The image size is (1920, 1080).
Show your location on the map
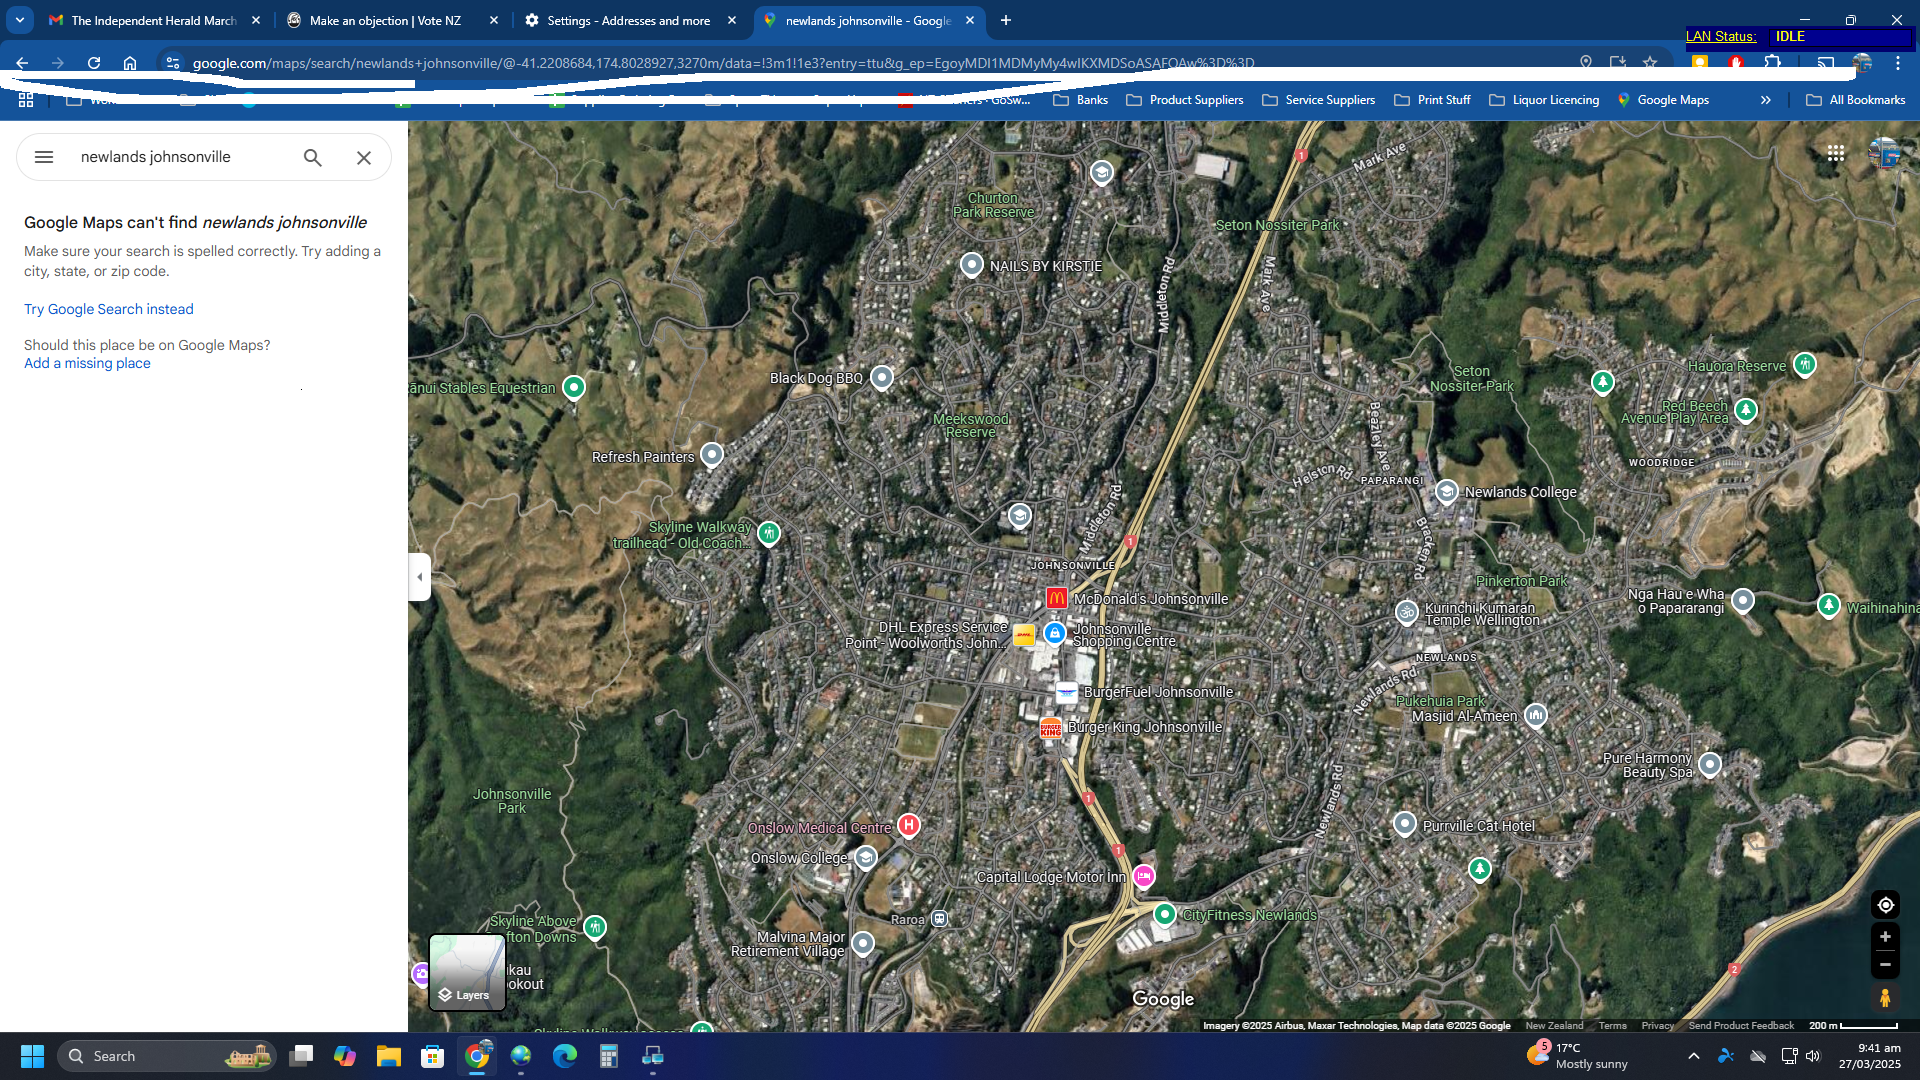pos(1885,905)
